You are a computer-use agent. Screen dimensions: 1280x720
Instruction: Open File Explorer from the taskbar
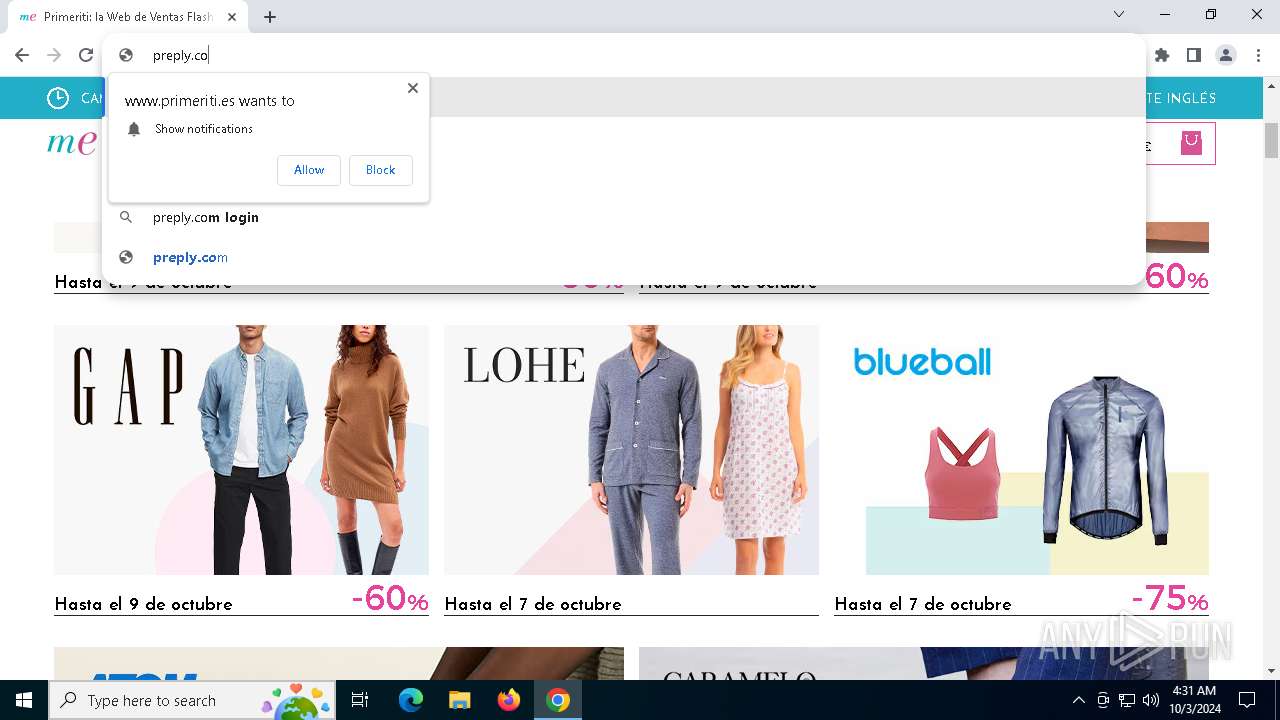(460, 700)
